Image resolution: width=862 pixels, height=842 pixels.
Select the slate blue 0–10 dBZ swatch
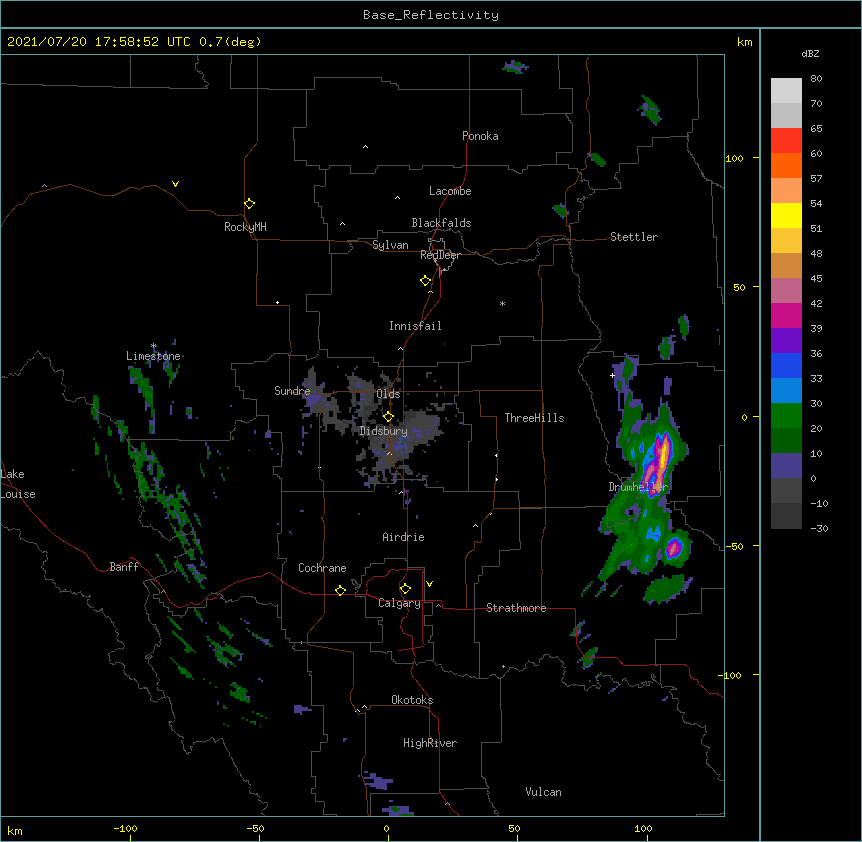tap(786, 466)
